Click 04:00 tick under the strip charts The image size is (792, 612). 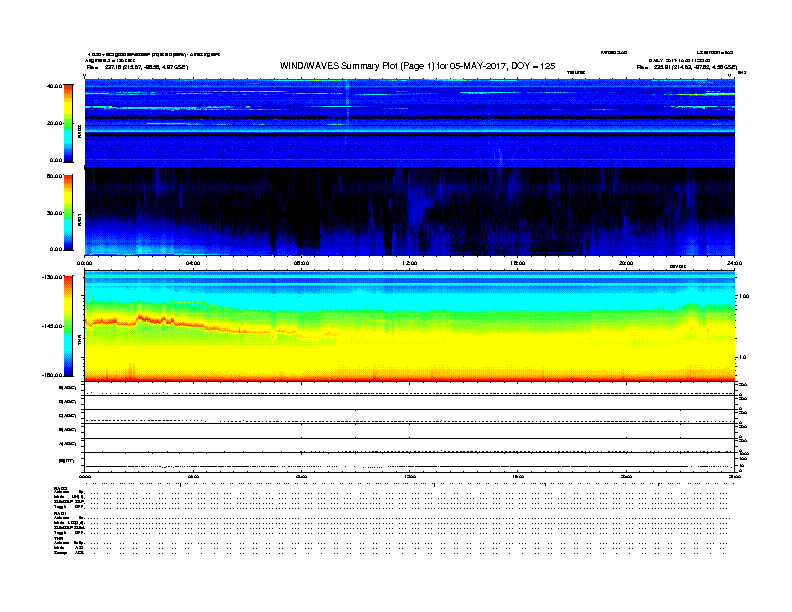(193, 476)
